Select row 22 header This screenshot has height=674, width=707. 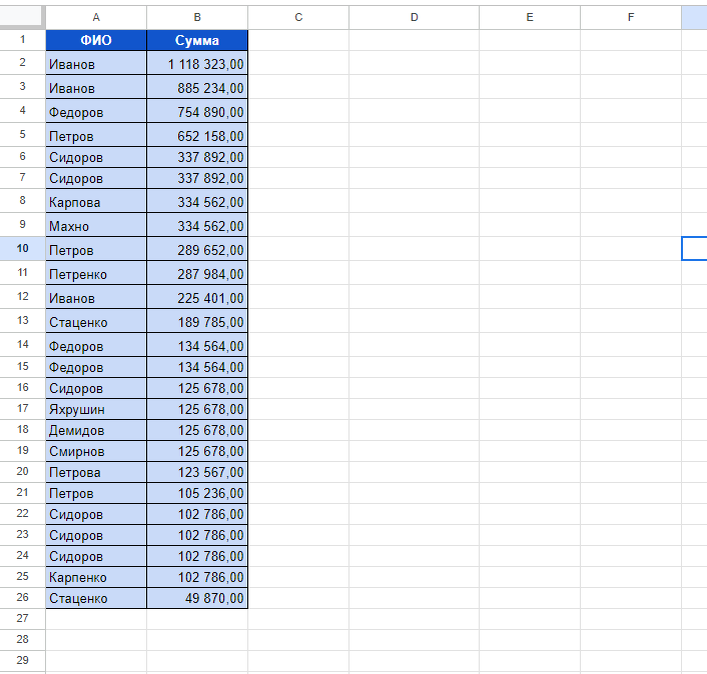coord(23,514)
